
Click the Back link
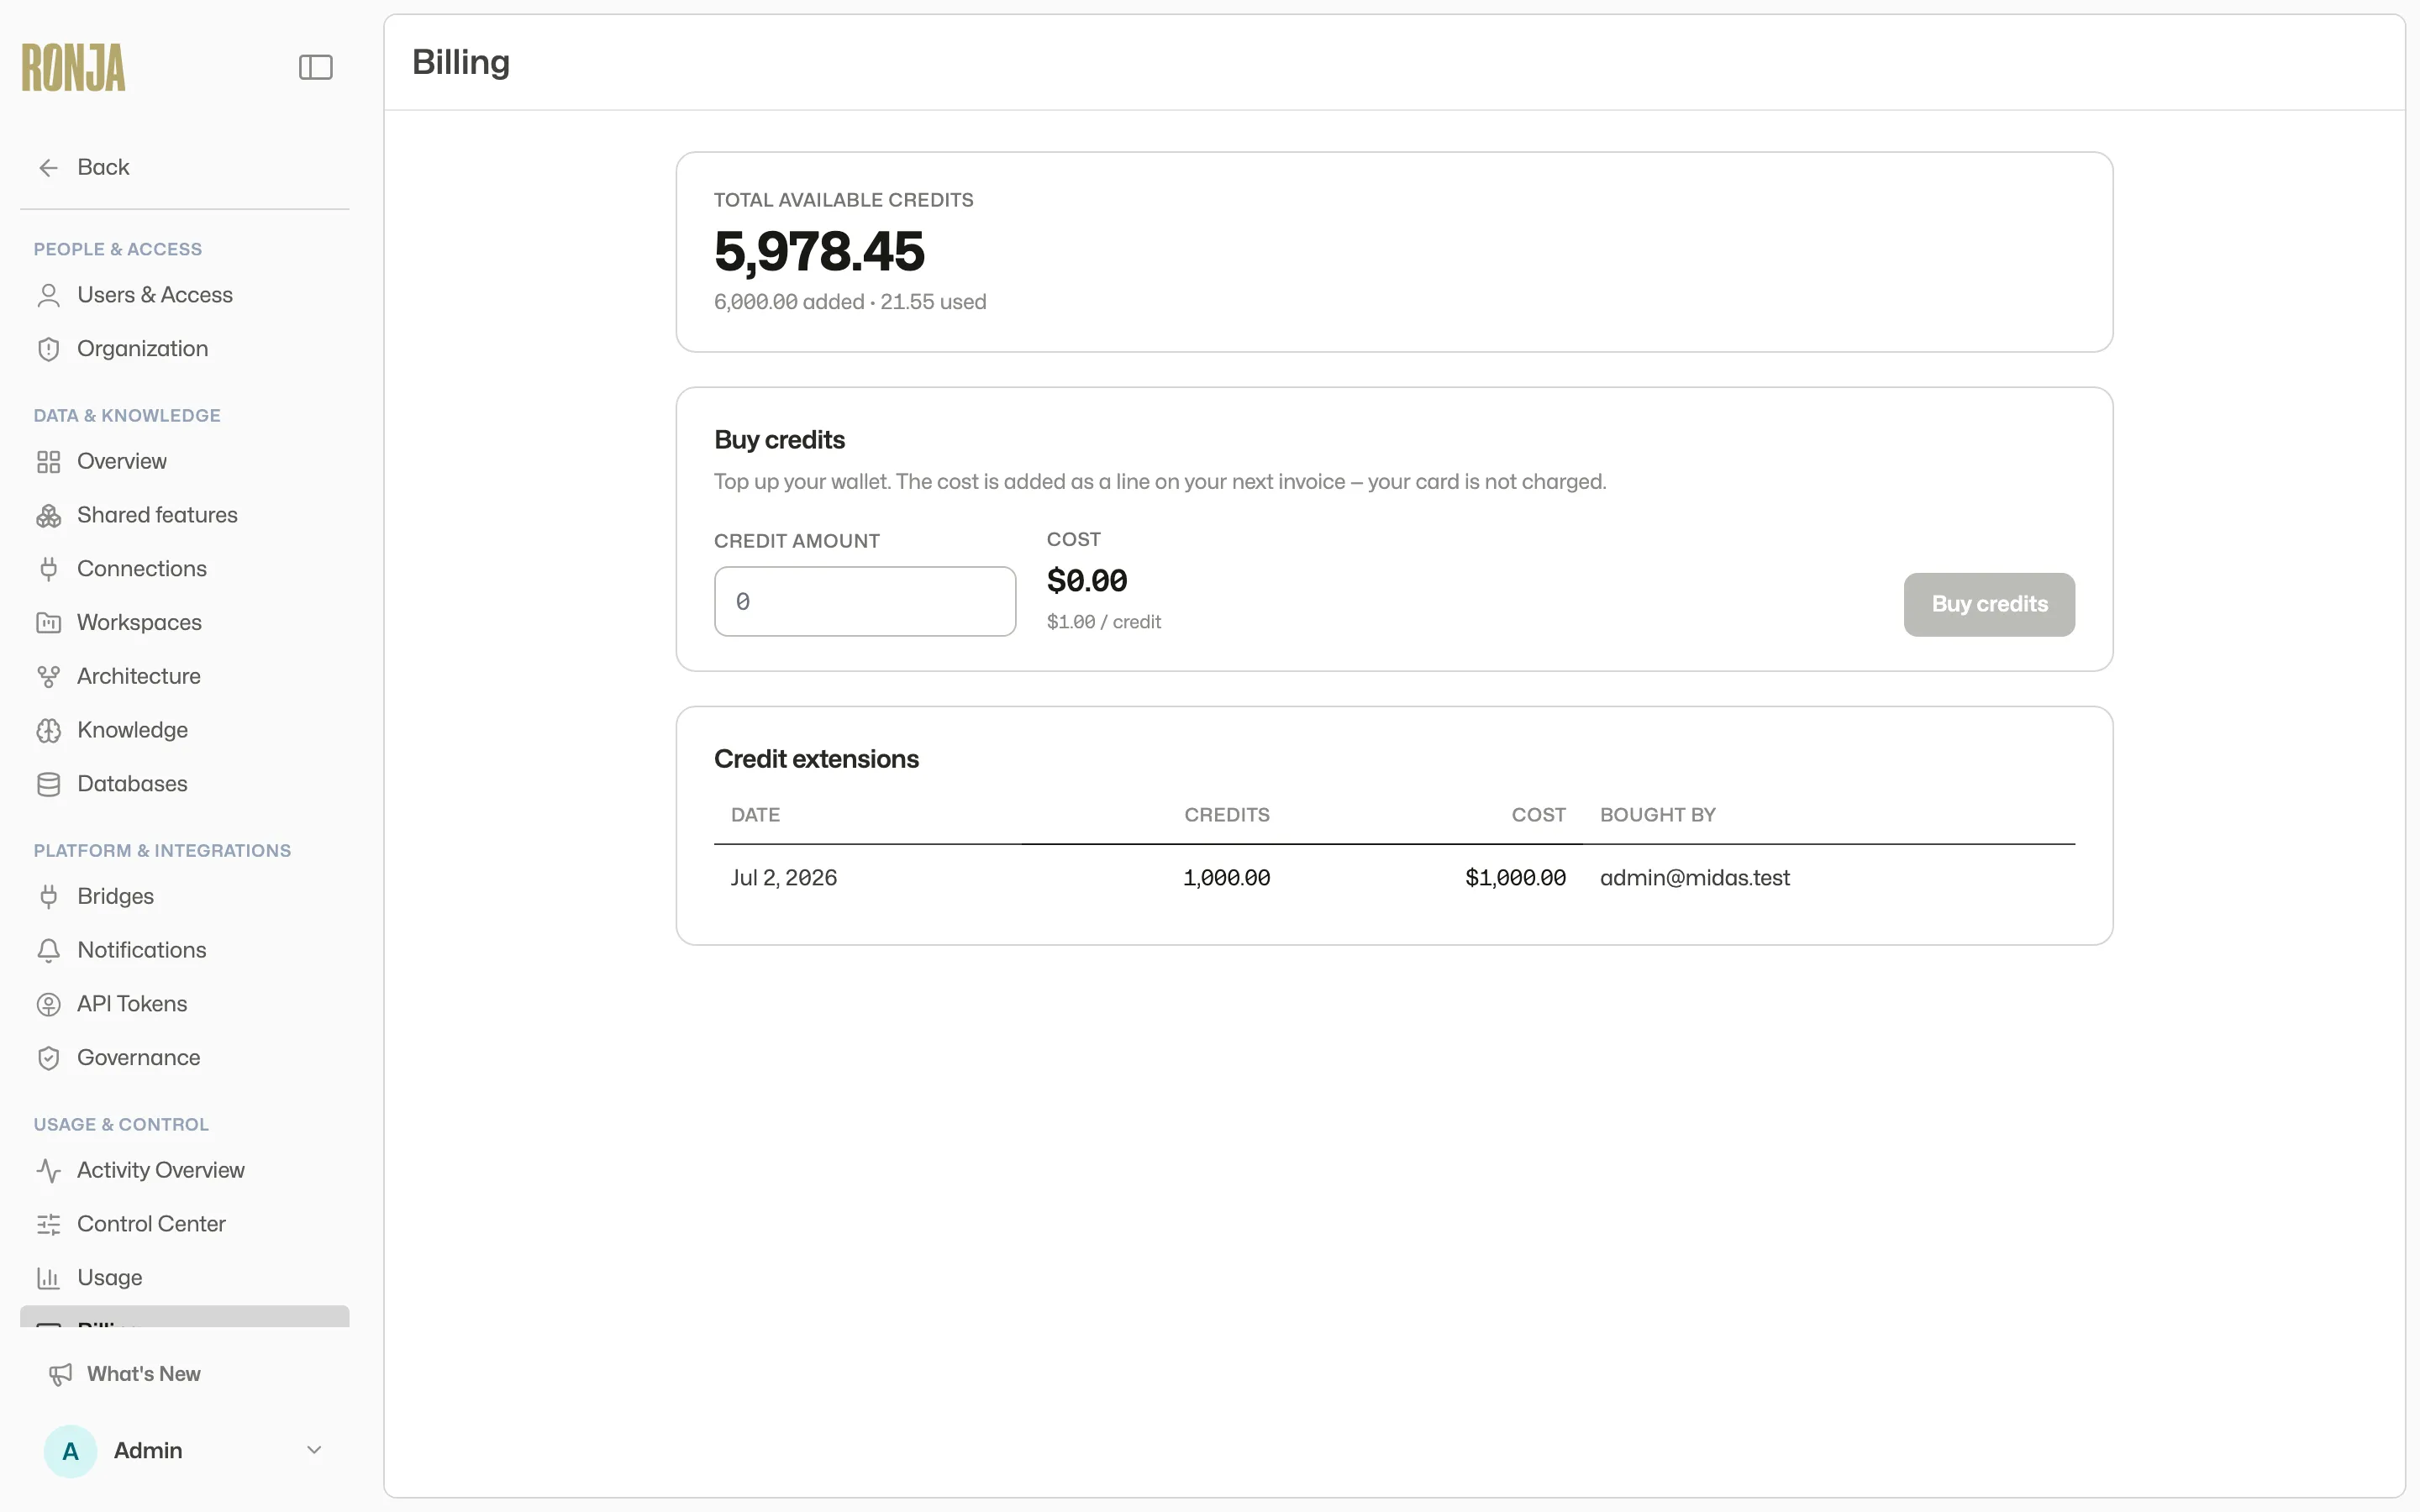click(184, 168)
